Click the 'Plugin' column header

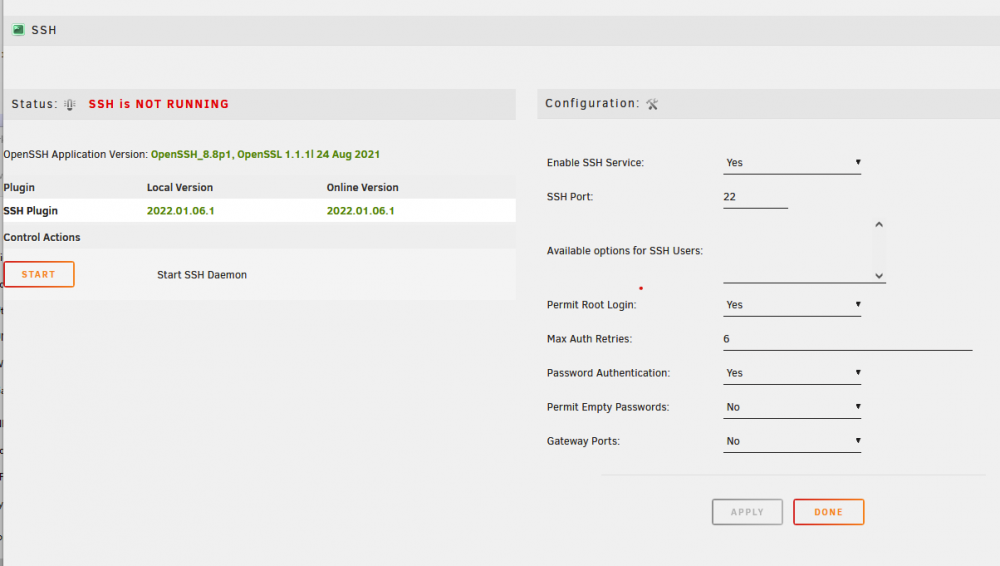coord(19,188)
